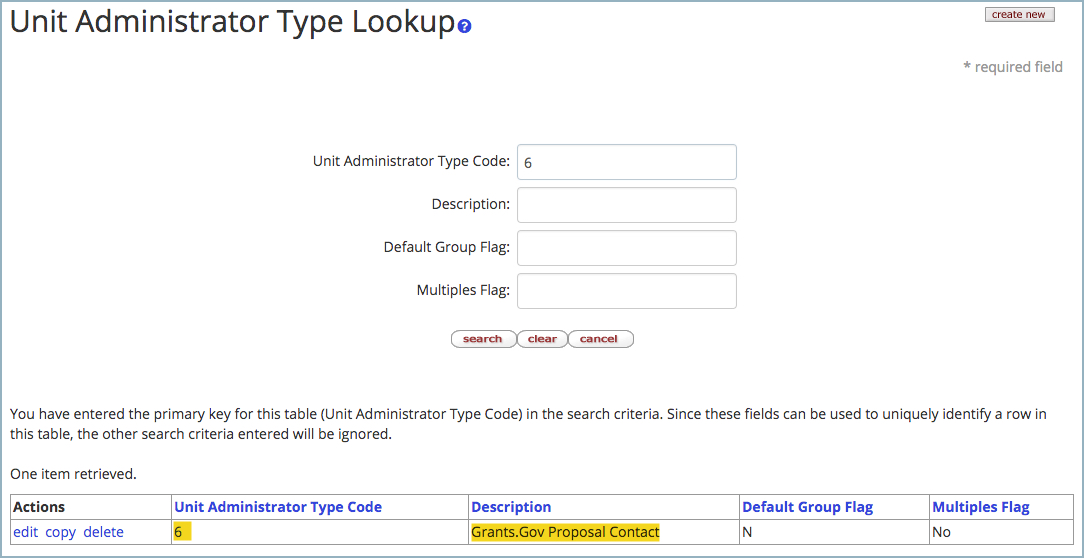1084x558 pixels.
Task: Click the create new button
Action: pyautogui.click(x=1020, y=15)
